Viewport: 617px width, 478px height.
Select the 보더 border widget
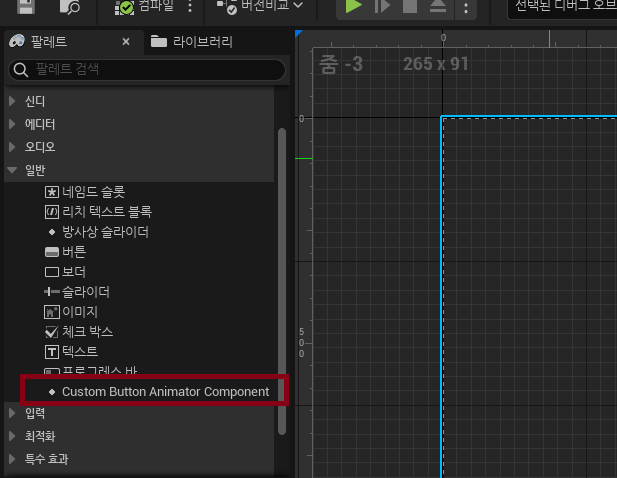click(x=65, y=272)
